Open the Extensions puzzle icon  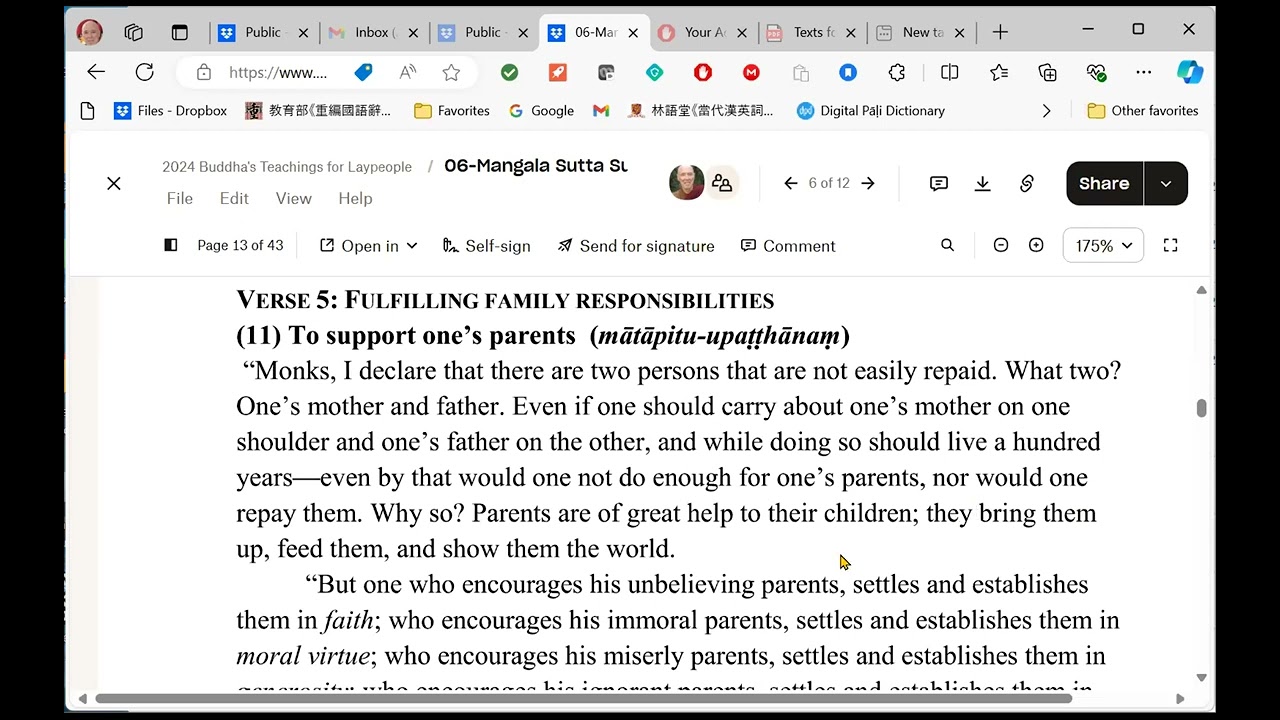pyautogui.click(x=897, y=72)
